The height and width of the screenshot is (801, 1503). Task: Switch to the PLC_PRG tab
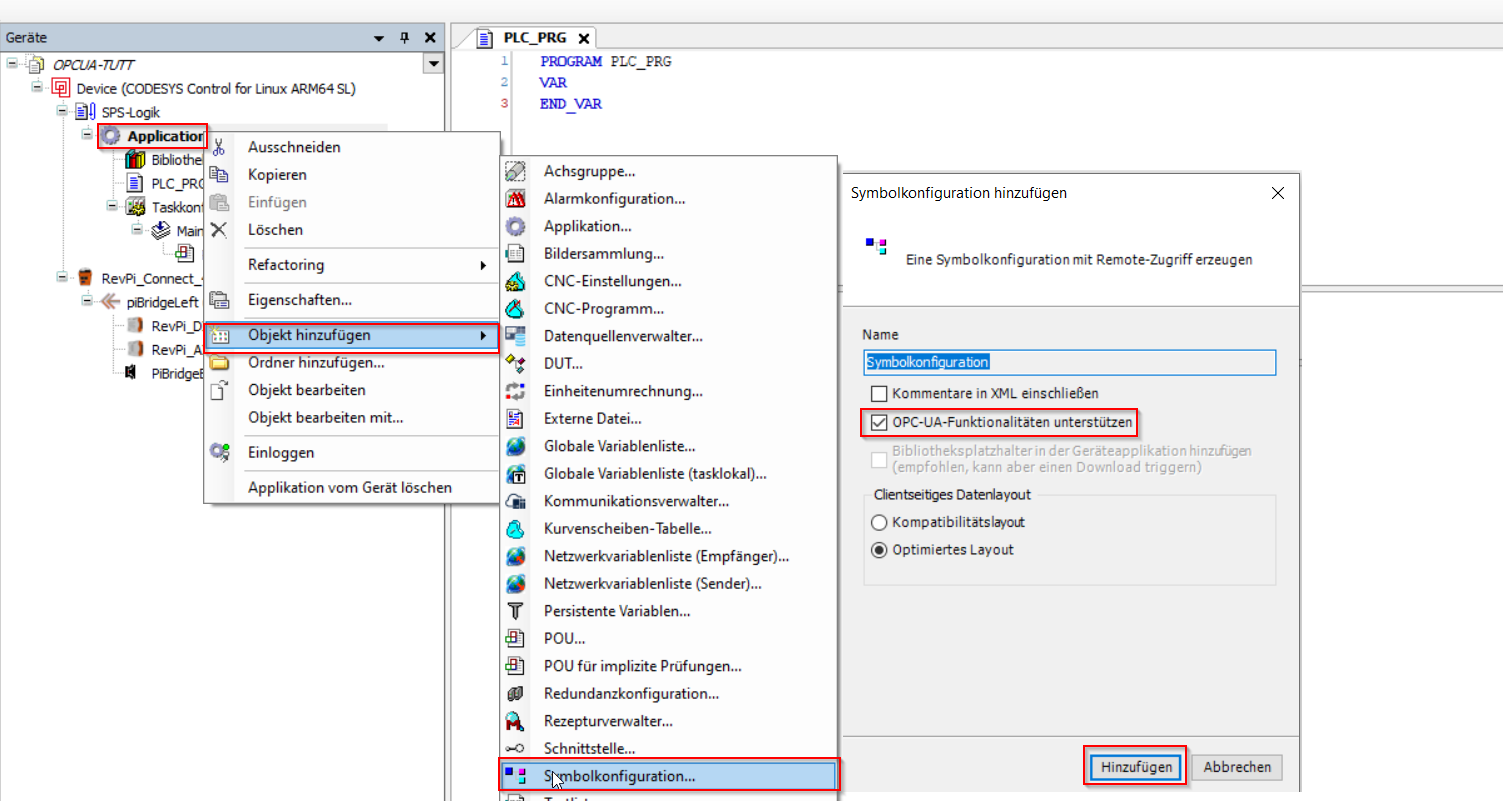coord(535,38)
